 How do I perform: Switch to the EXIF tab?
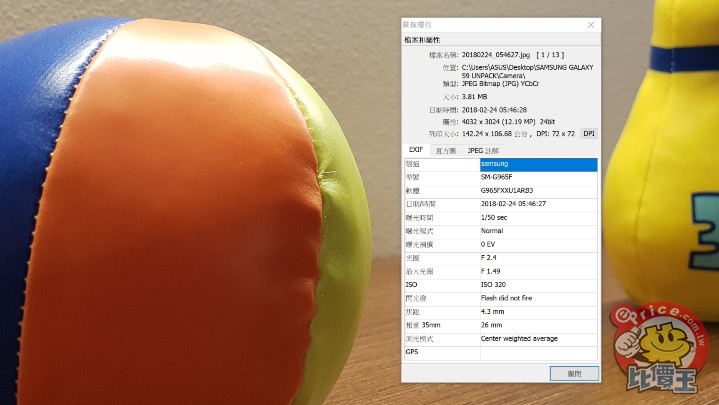pyautogui.click(x=415, y=150)
